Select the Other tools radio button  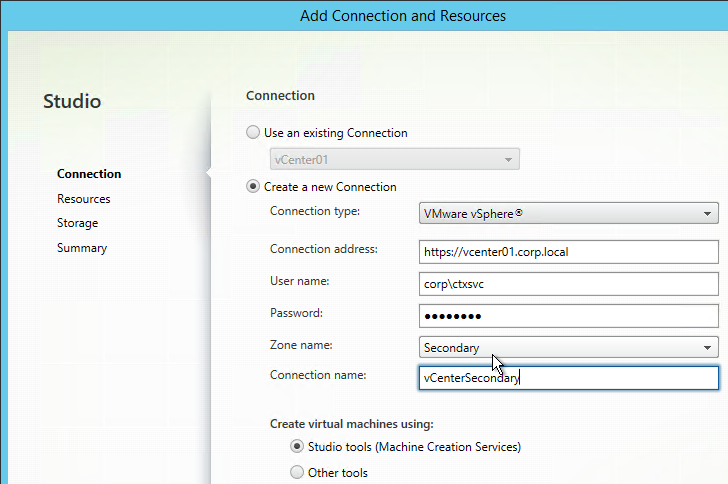coord(297,473)
